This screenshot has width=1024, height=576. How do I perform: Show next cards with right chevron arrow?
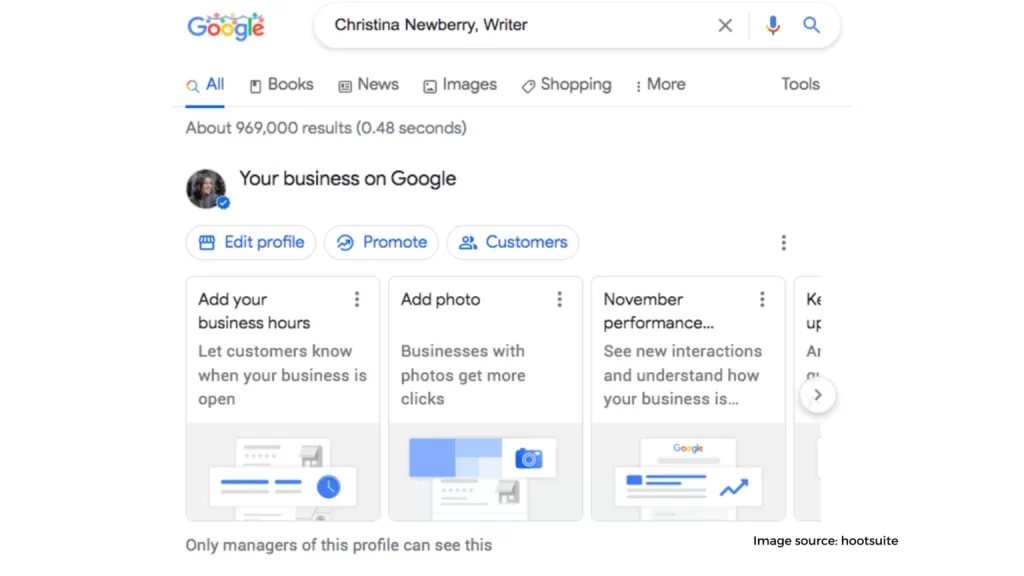click(818, 395)
